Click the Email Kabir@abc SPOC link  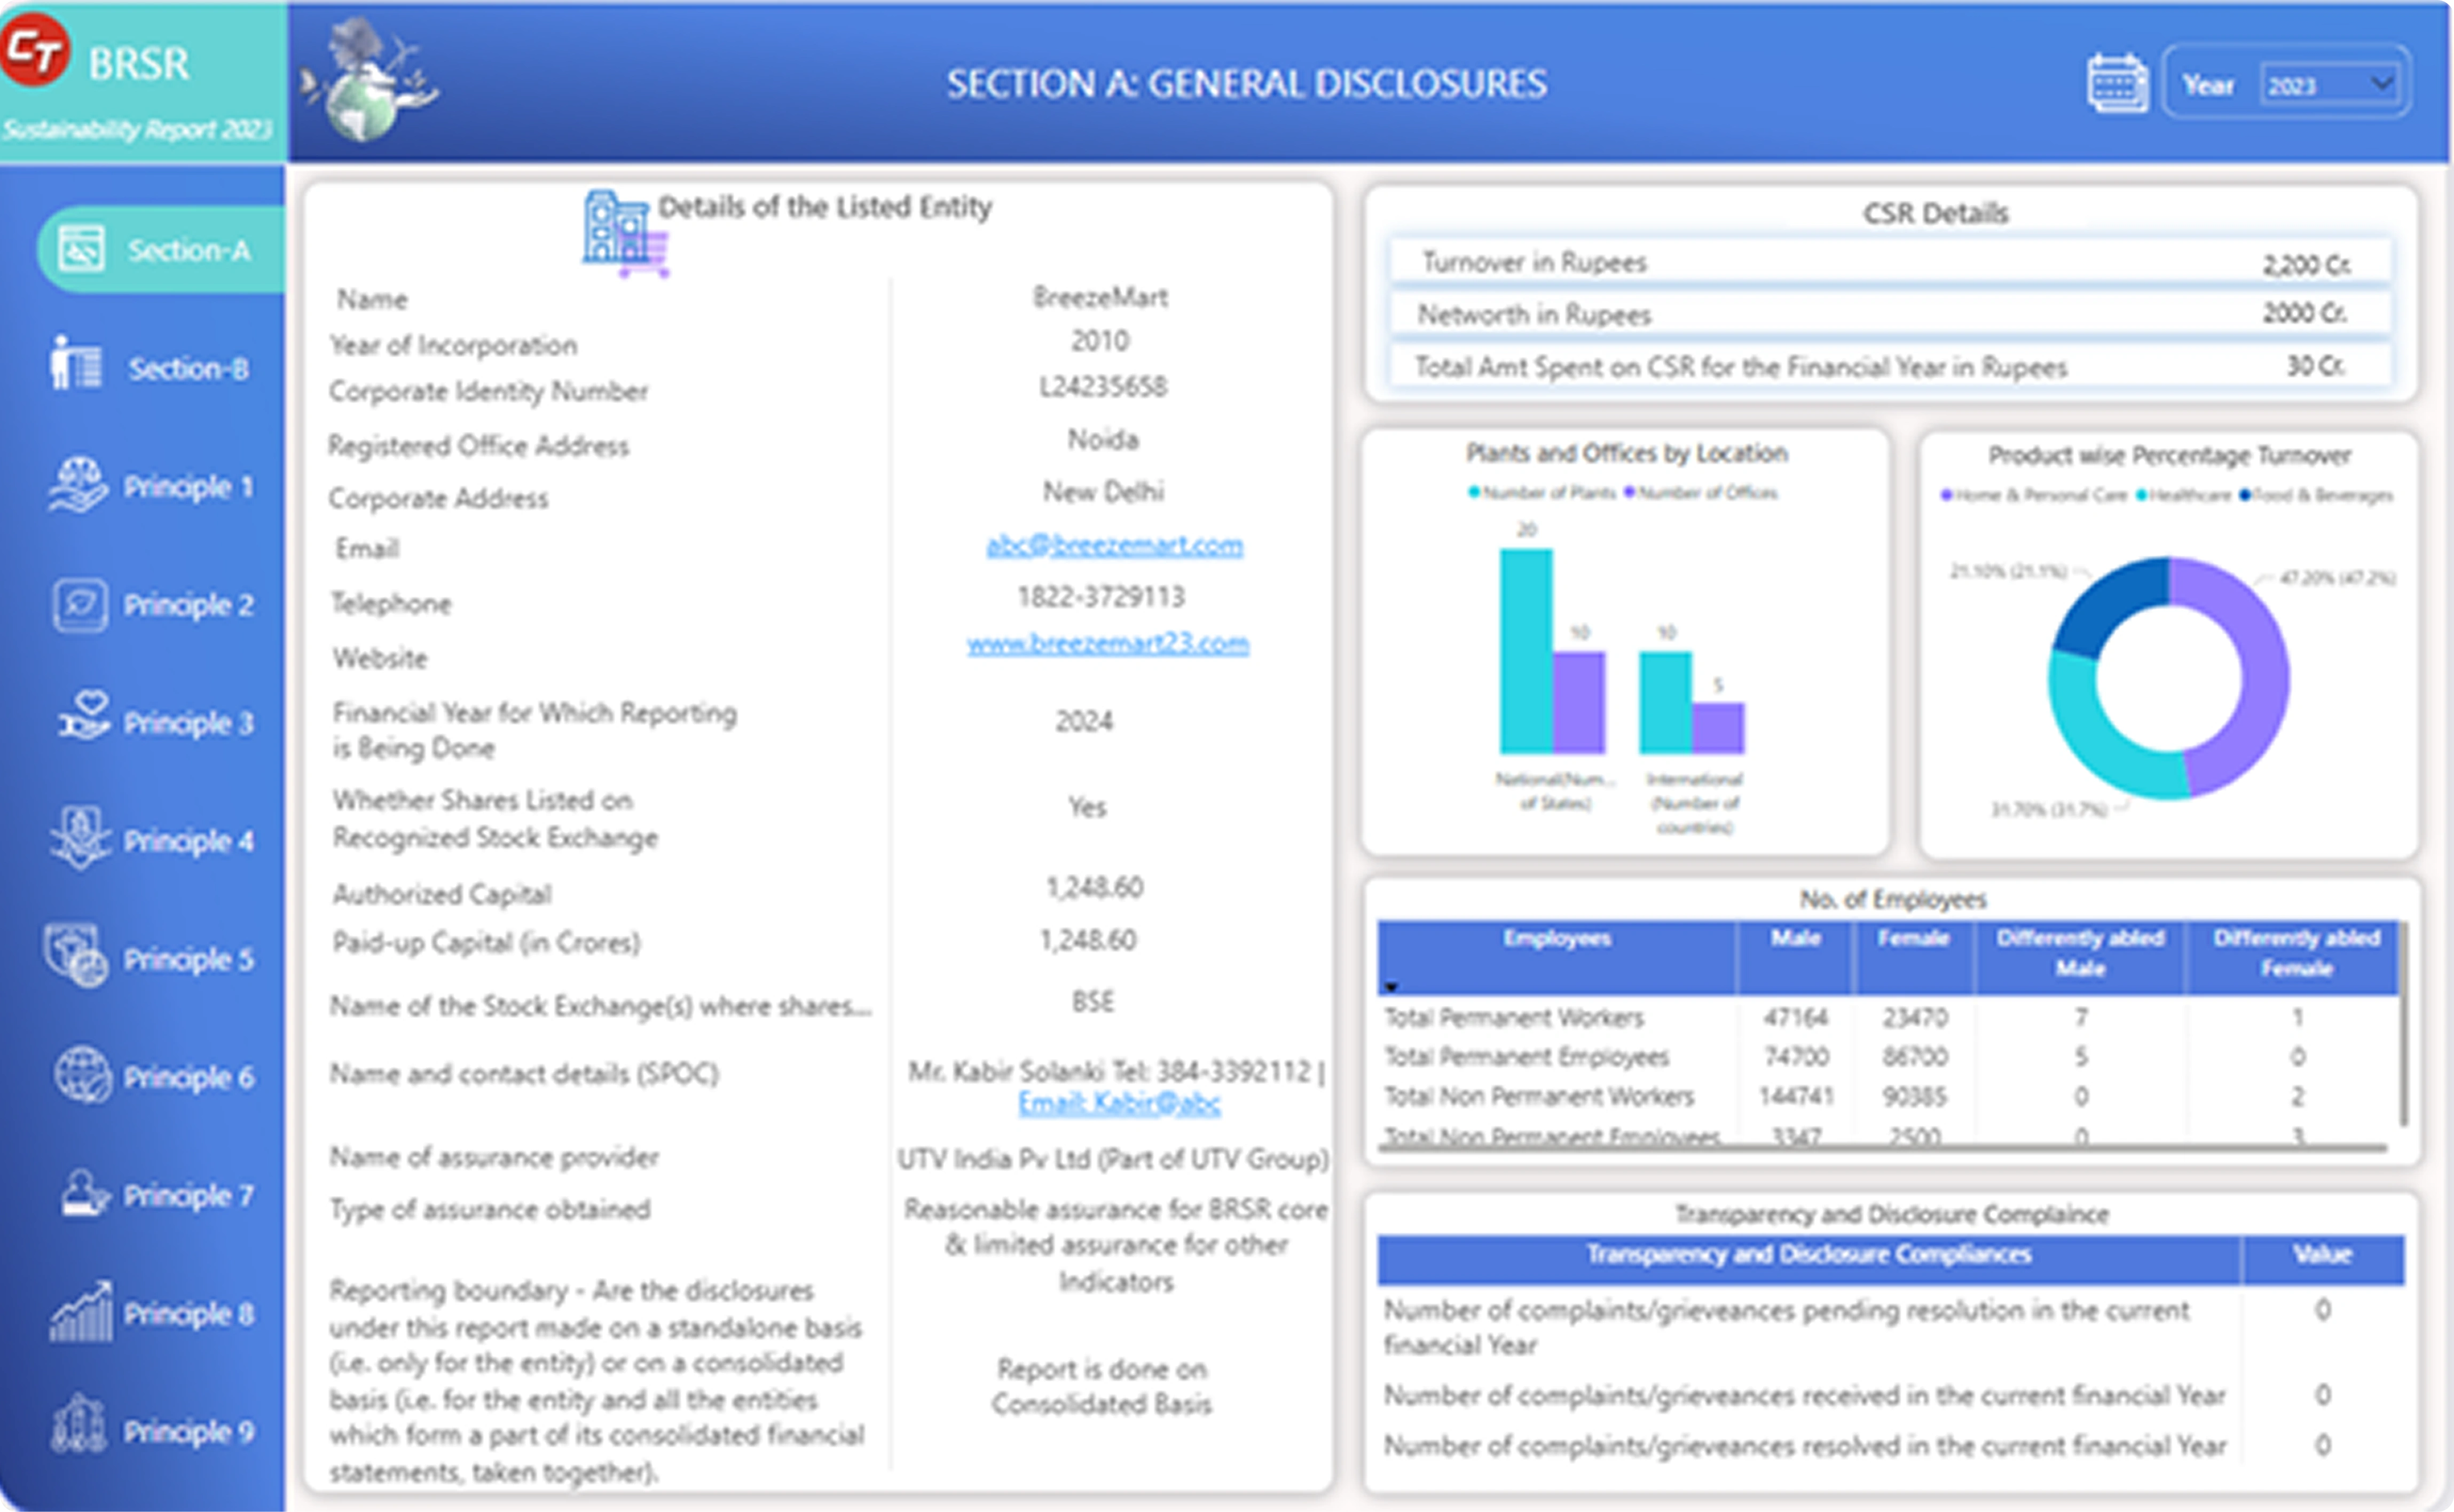1118,1103
